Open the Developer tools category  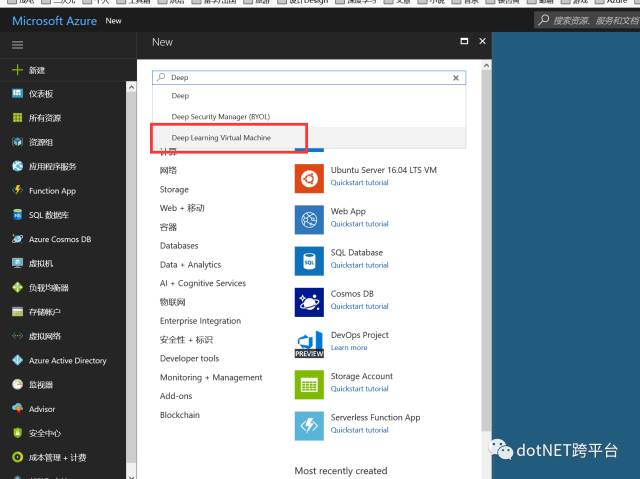click(189, 359)
